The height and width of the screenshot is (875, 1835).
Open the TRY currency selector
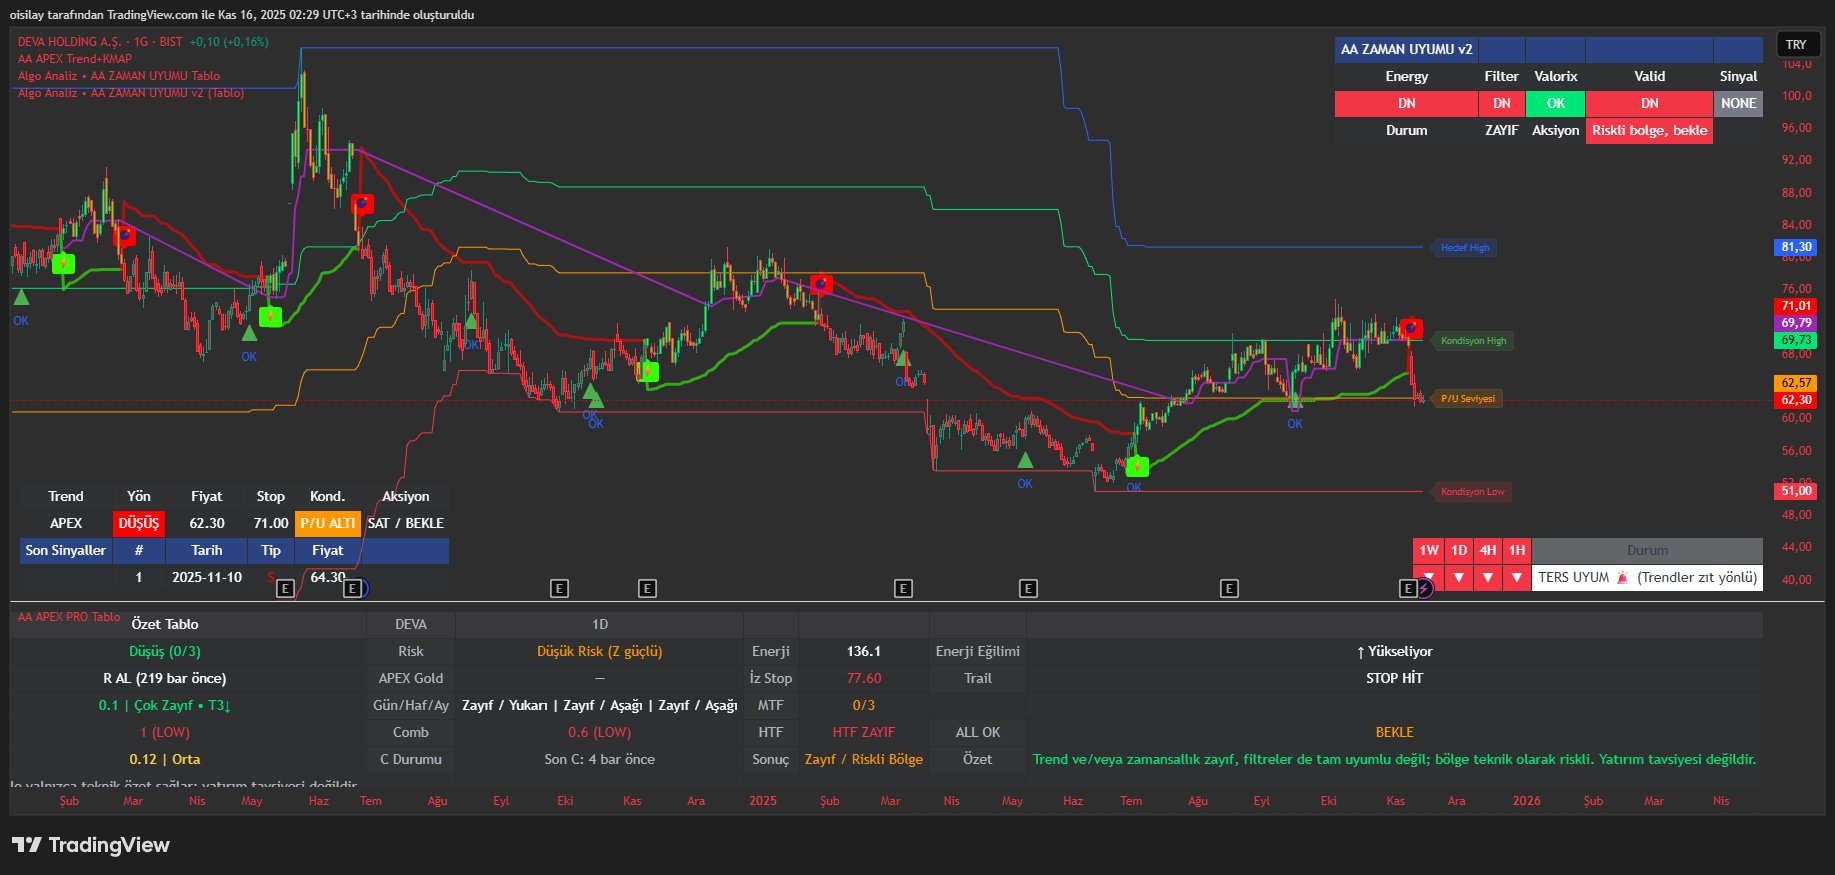1796,45
